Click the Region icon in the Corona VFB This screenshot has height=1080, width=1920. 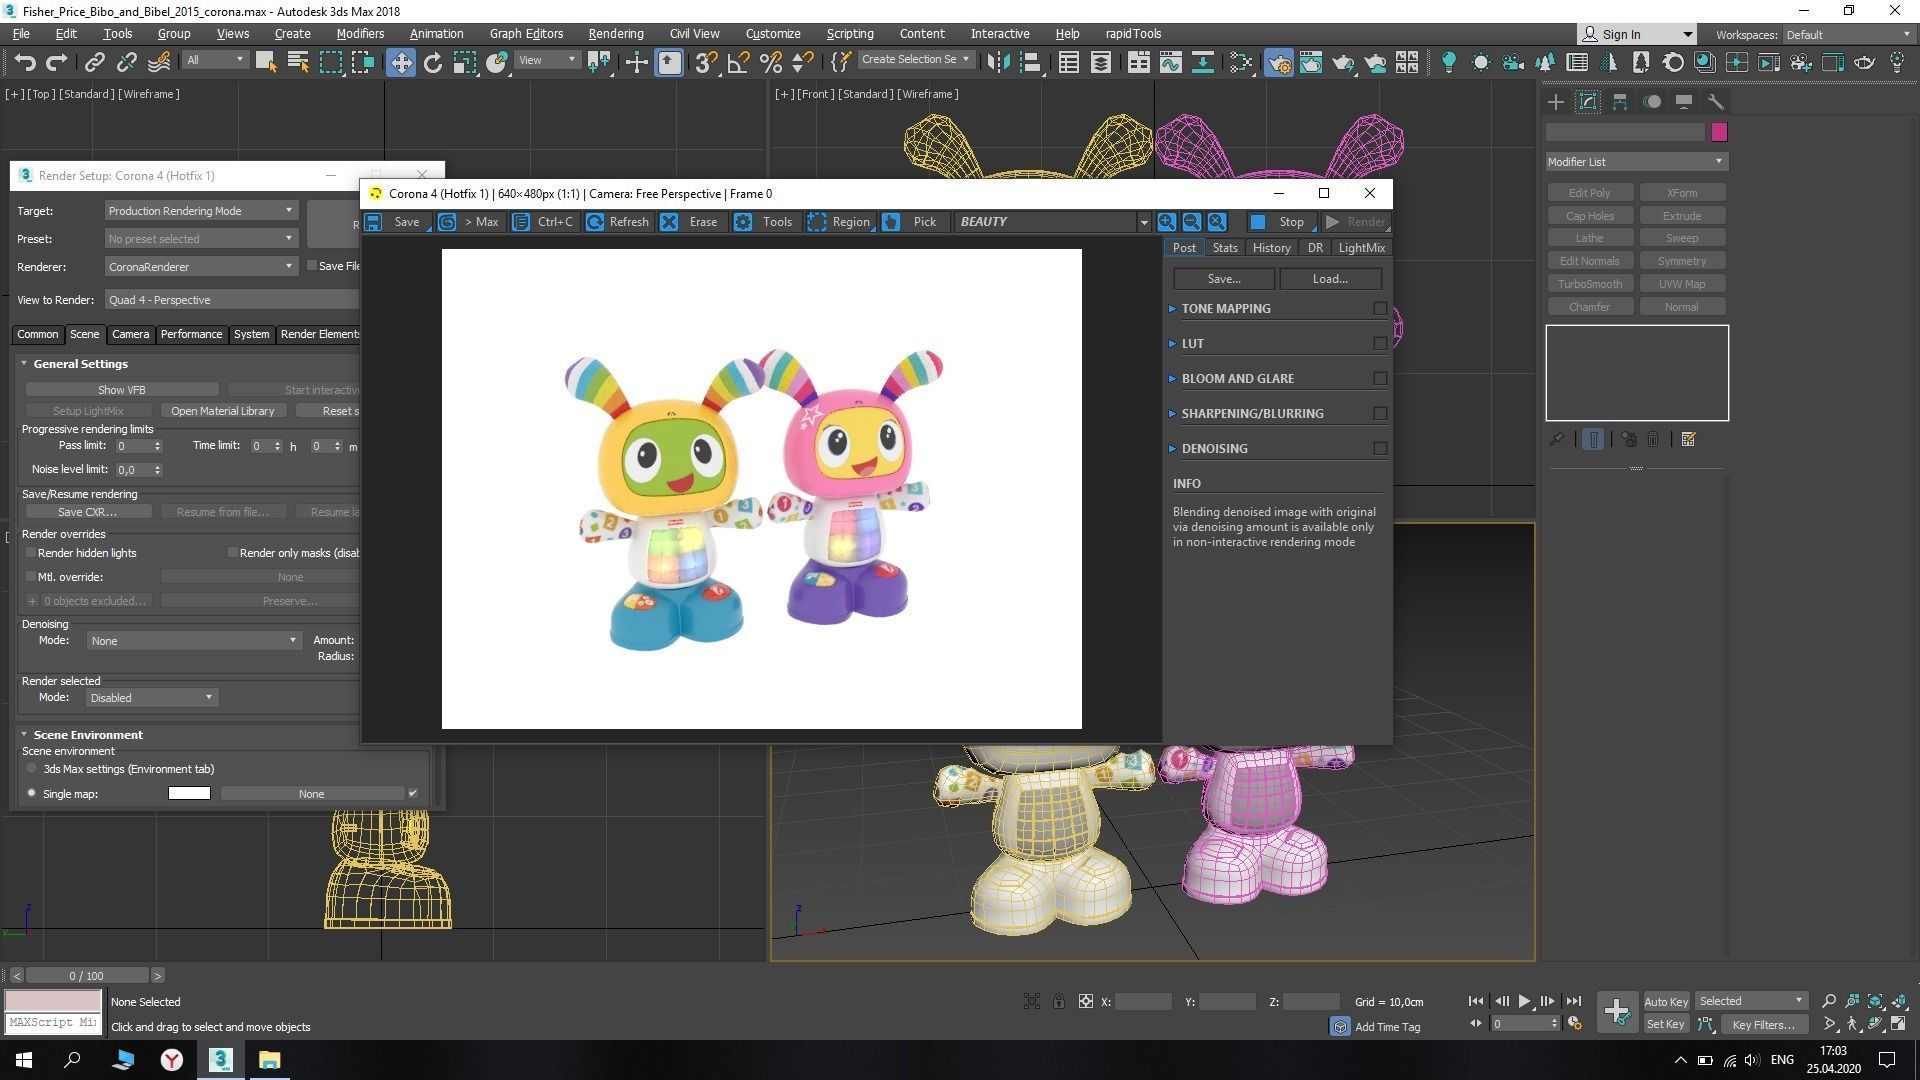point(817,222)
